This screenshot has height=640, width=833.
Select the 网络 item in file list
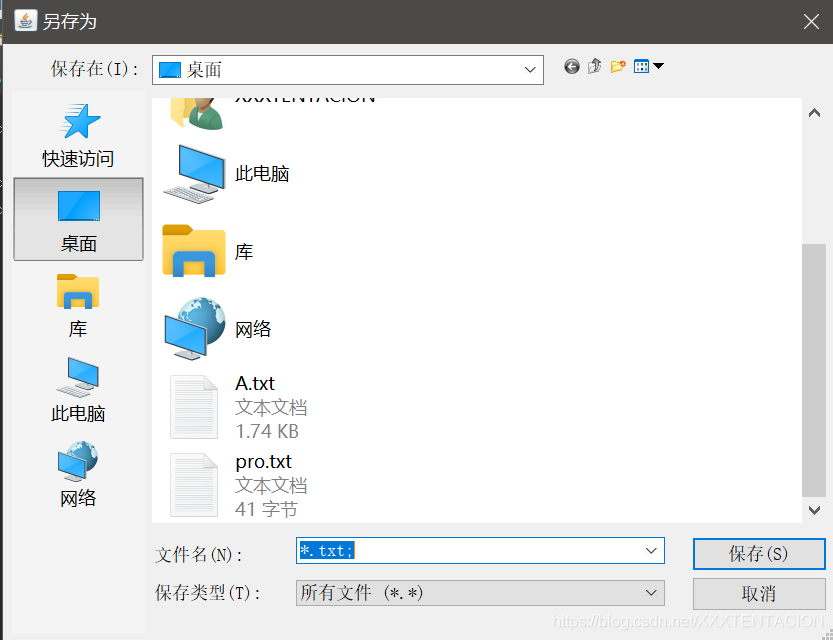[x=218, y=329]
